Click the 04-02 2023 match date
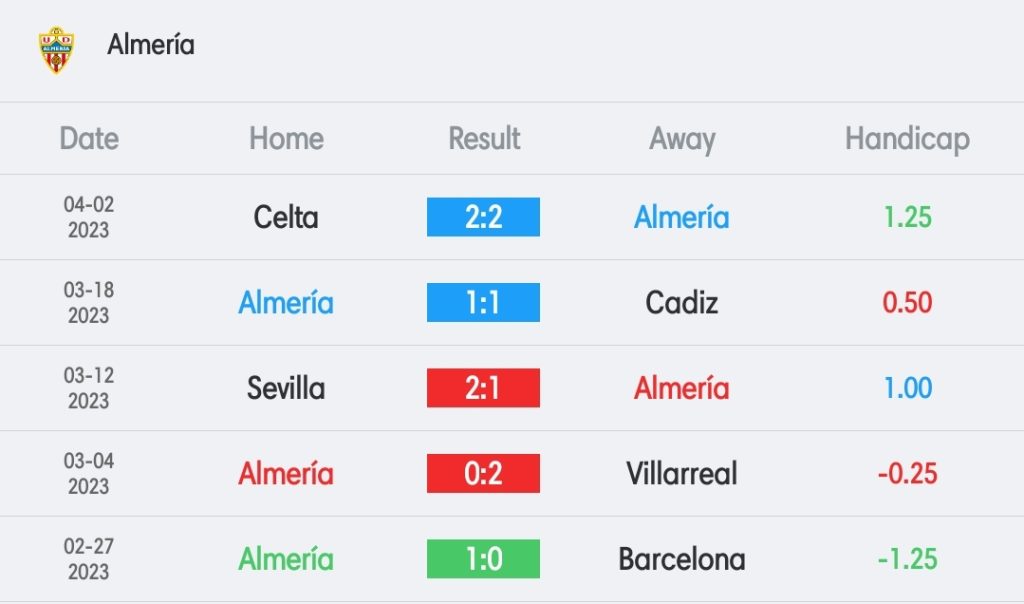Viewport: 1024px width, 604px height. (89, 217)
